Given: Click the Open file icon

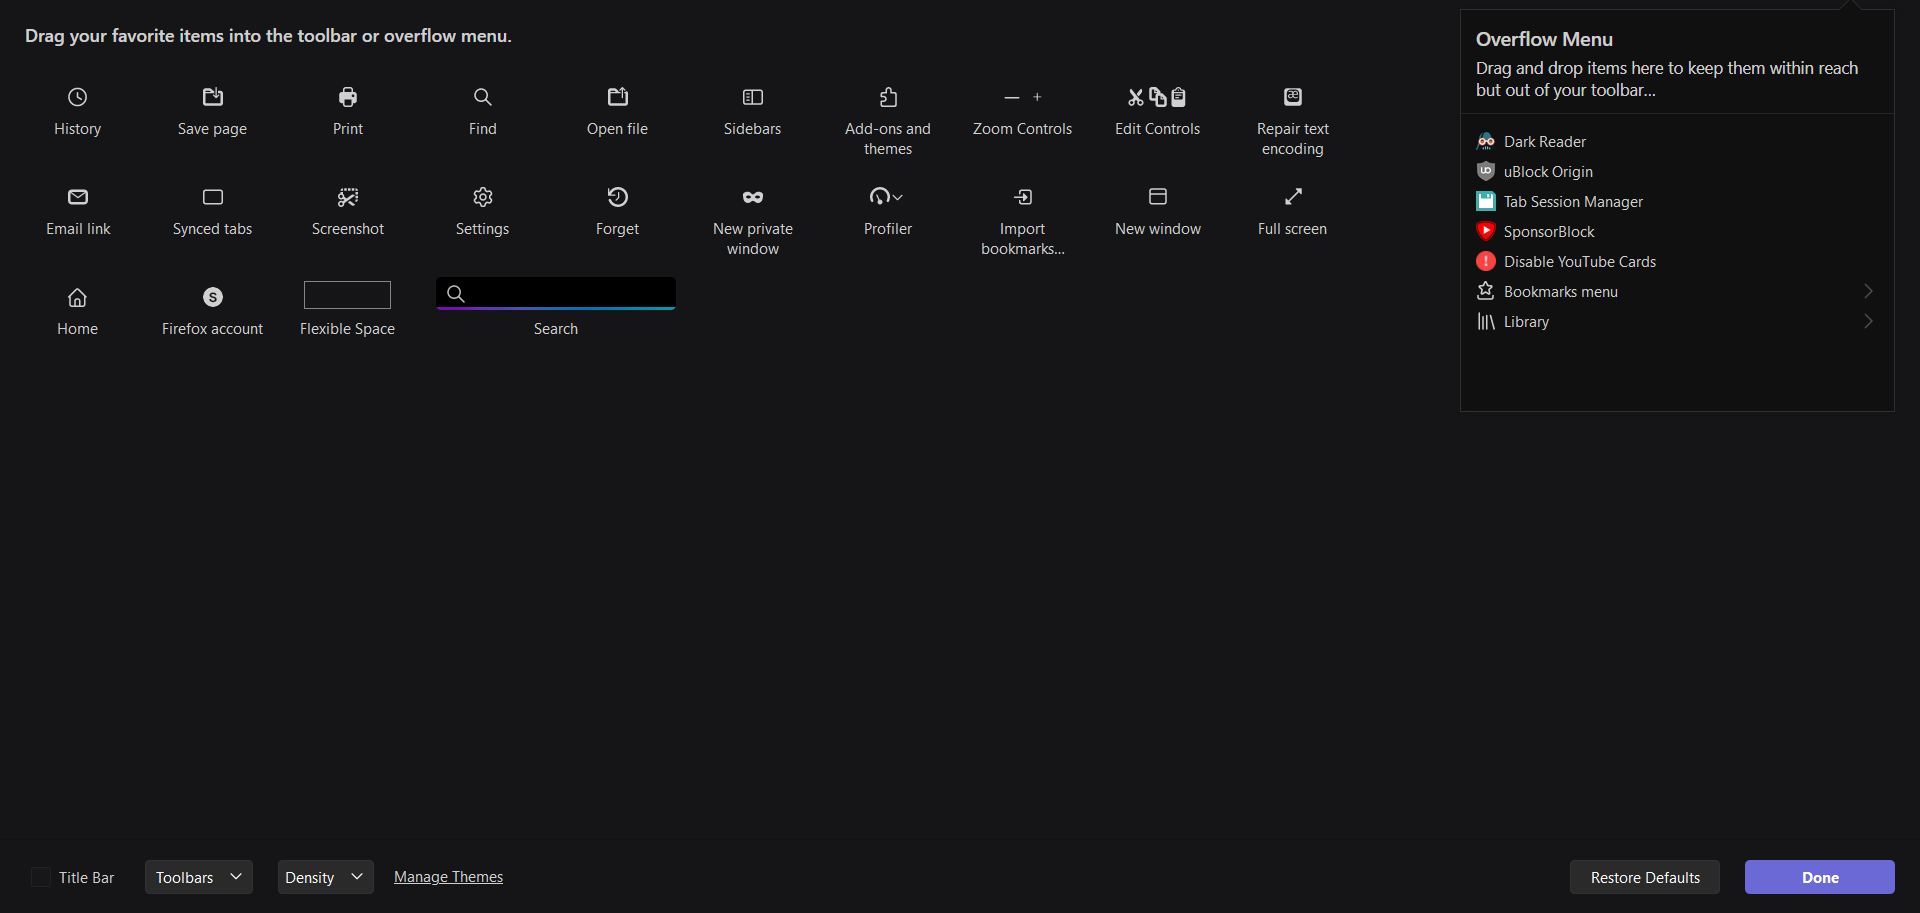Looking at the screenshot, I should pos(618,97).
